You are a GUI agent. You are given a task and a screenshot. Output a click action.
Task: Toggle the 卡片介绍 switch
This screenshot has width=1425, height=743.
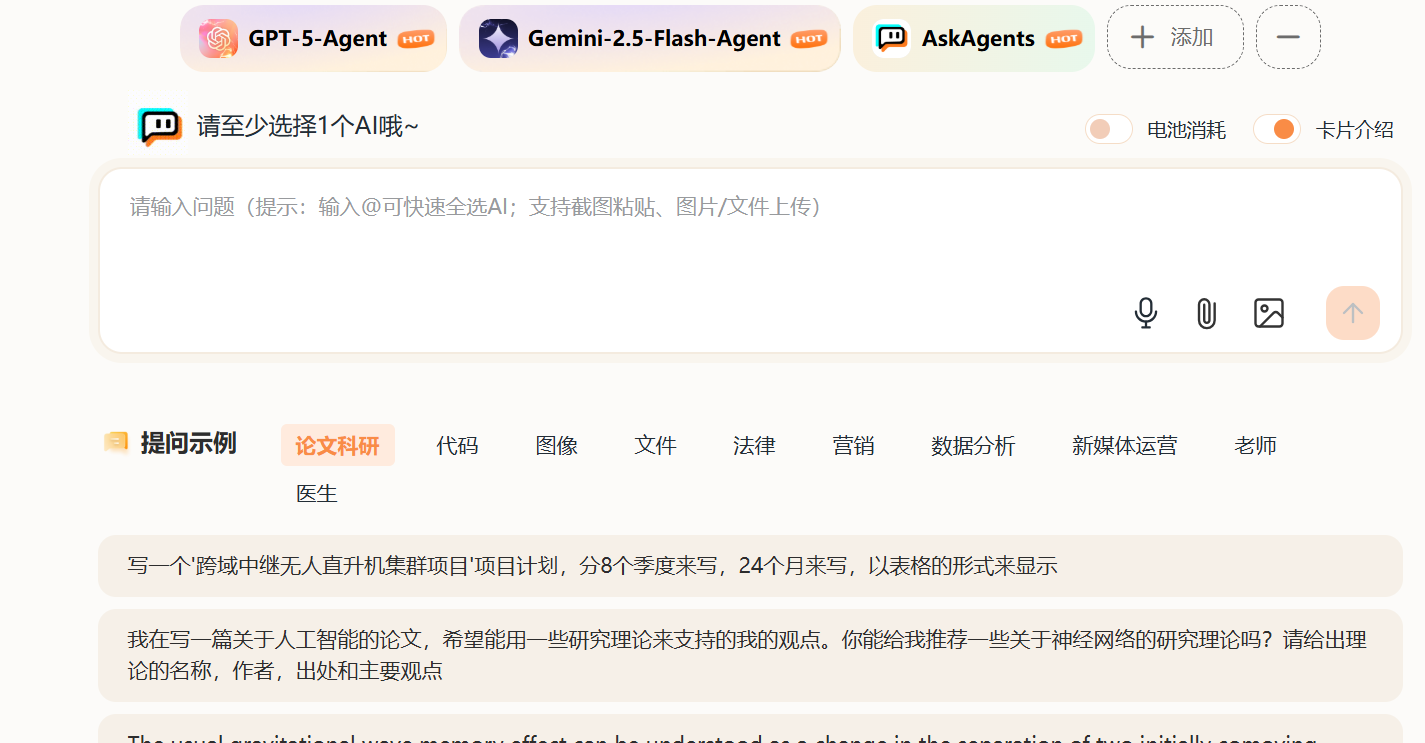point(1276,130)
